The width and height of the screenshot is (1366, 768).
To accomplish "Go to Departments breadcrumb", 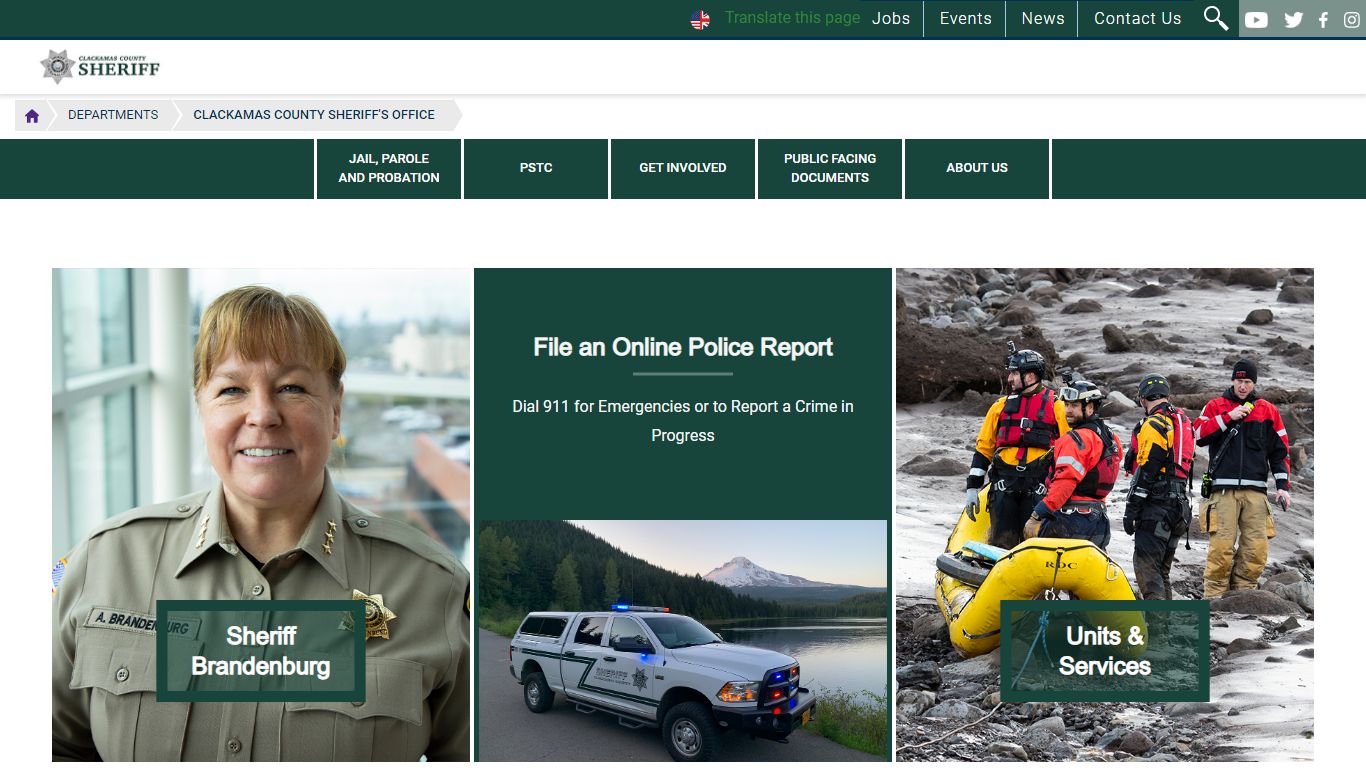I will (x=113, y=115).
